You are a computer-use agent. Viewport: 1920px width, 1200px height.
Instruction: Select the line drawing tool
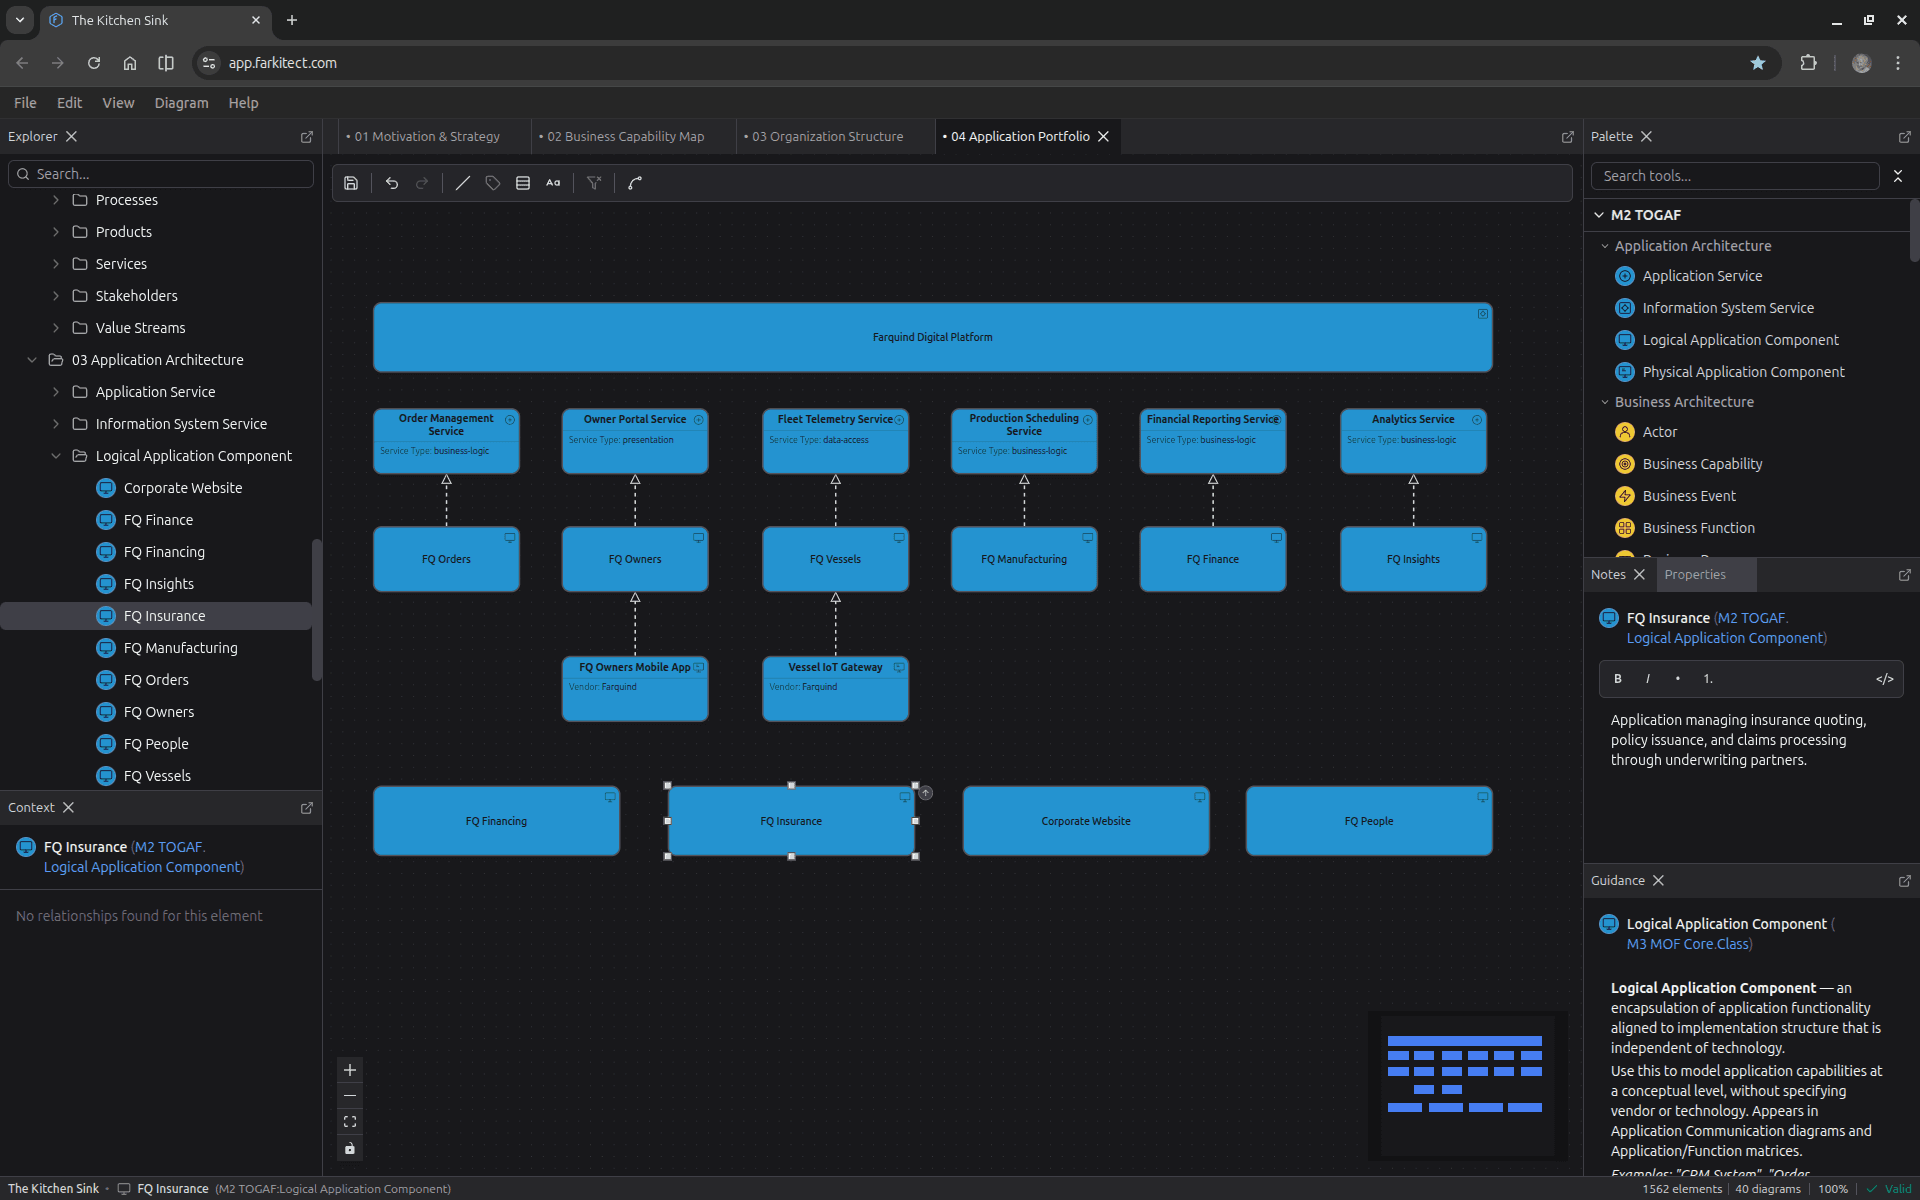pos(463,183)
